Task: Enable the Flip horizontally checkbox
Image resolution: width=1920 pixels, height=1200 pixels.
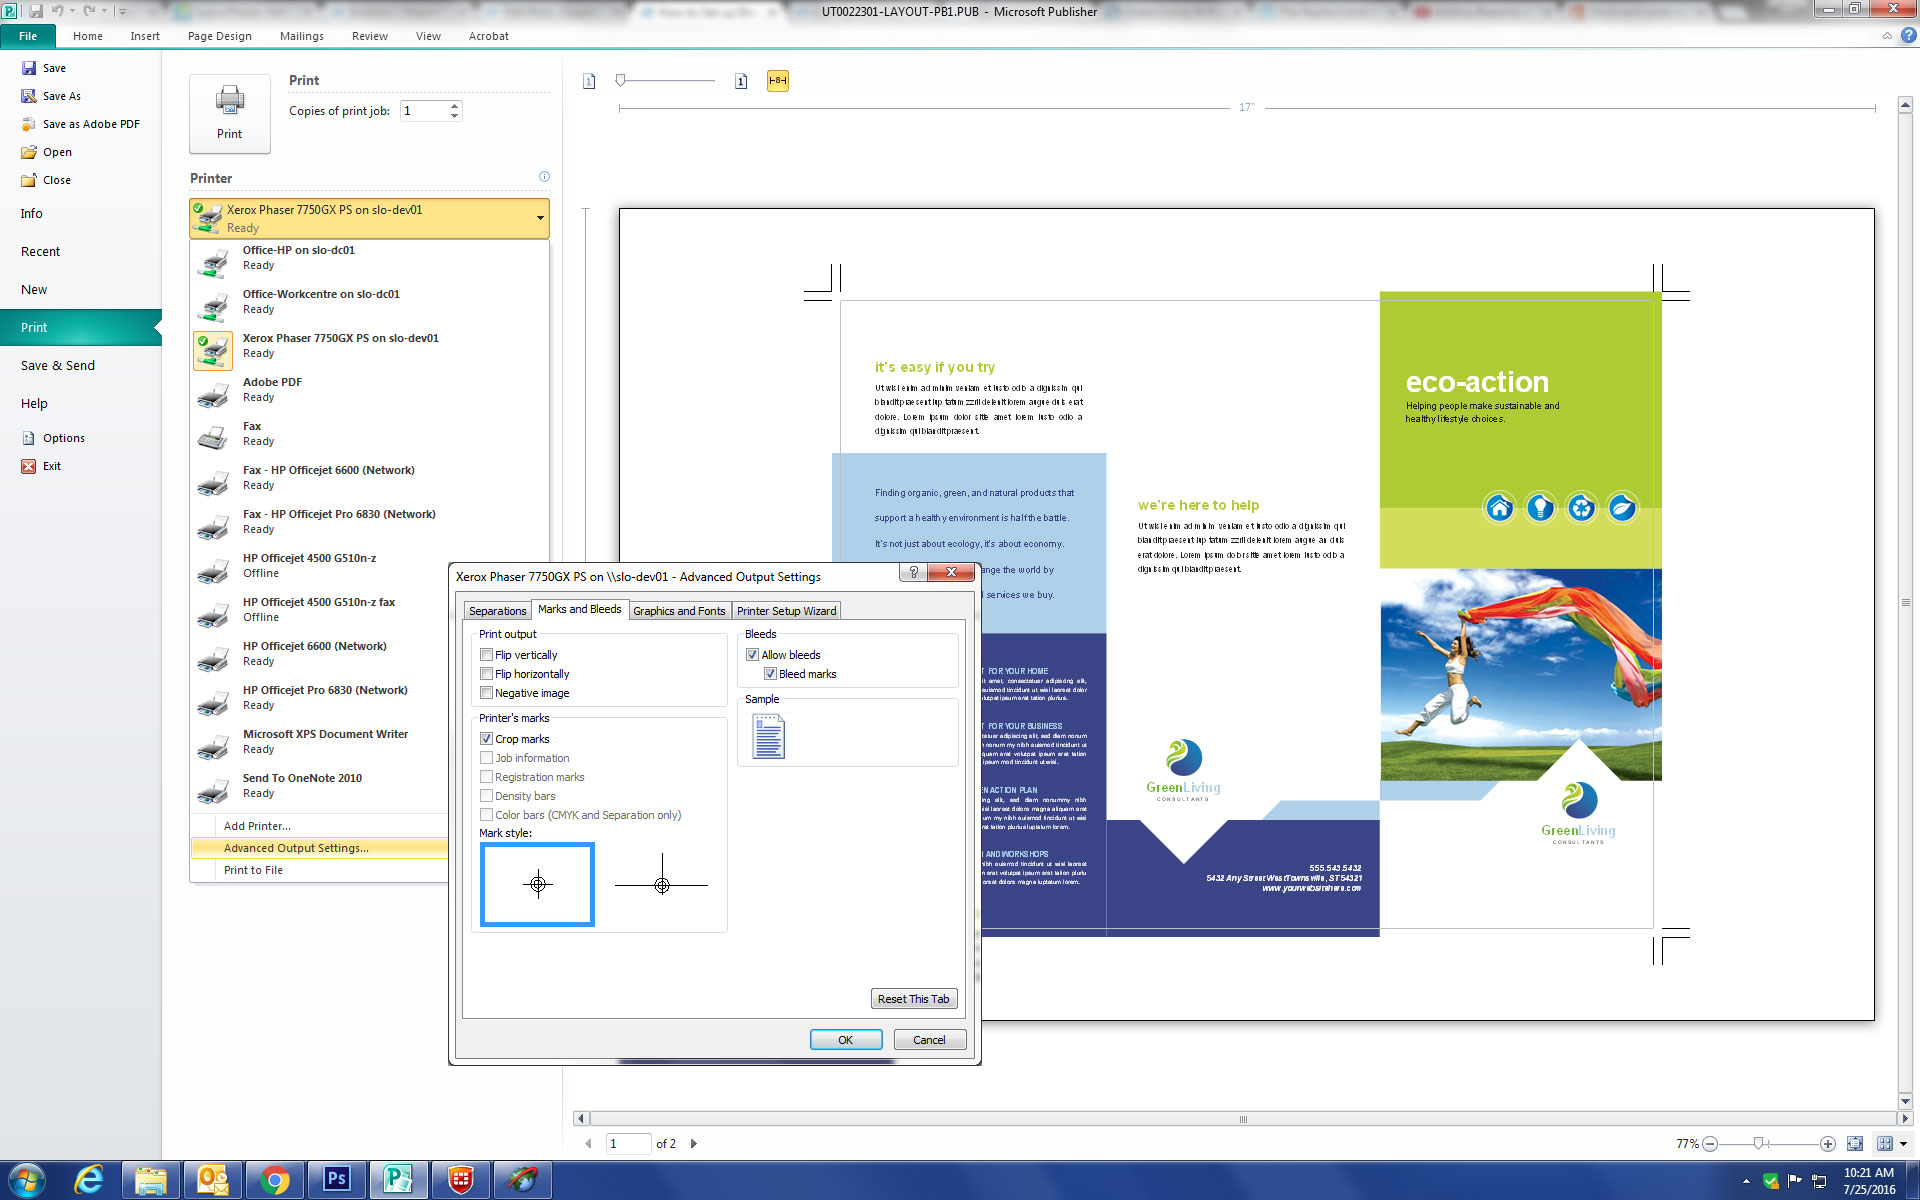Action: click(487, 673)
